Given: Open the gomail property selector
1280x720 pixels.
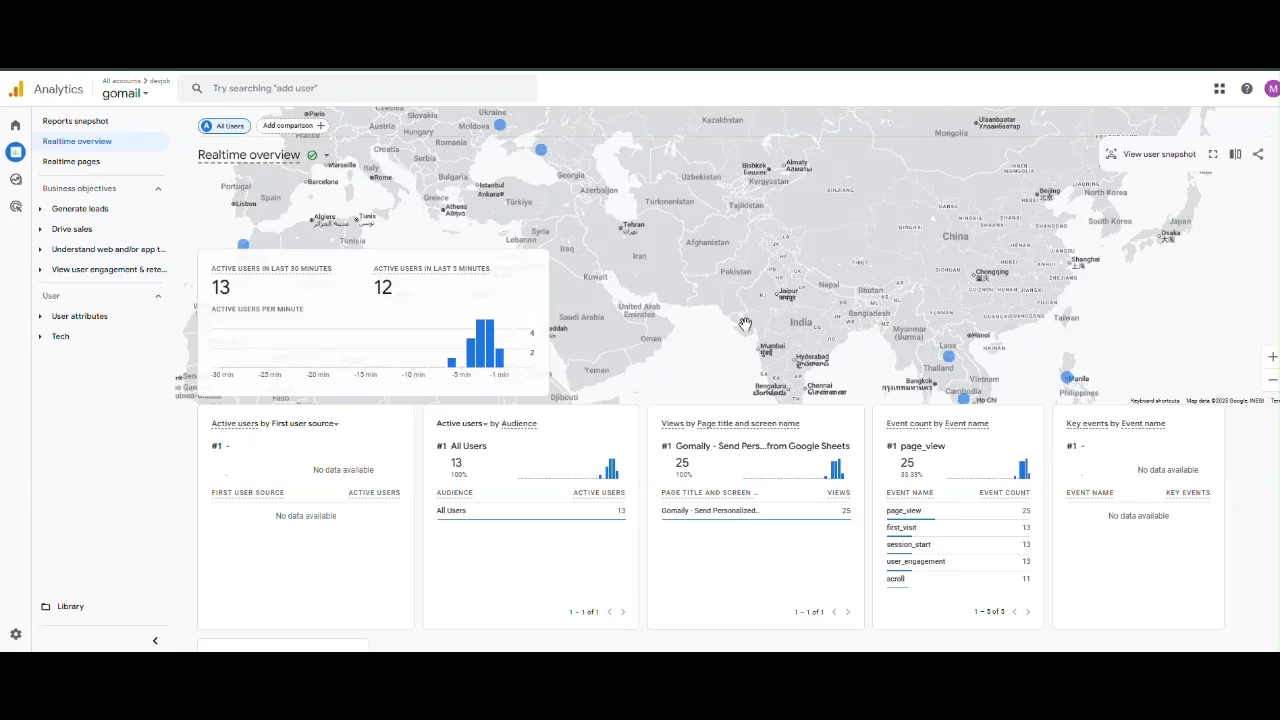Looking at the screenshot, I should pyautogui.click(x=125, y=93).
